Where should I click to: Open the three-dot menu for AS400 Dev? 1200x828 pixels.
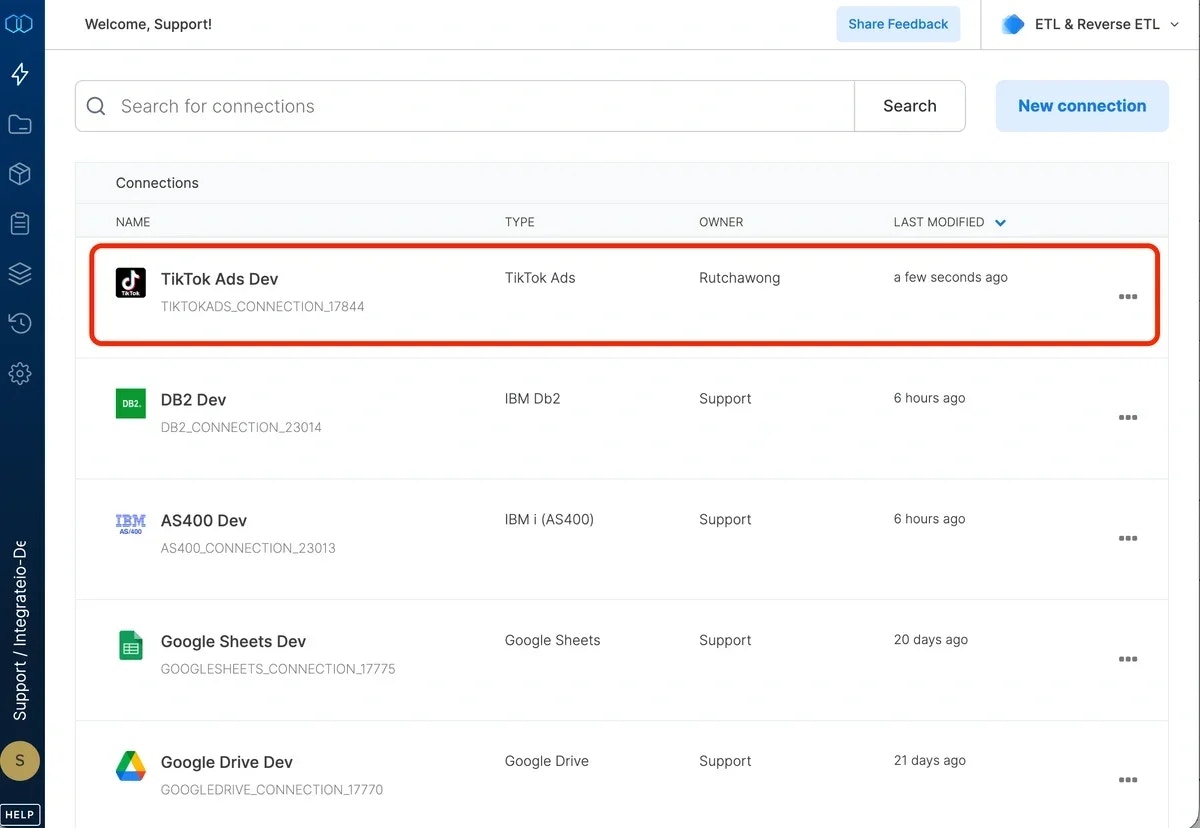[x=1128, y=539]
